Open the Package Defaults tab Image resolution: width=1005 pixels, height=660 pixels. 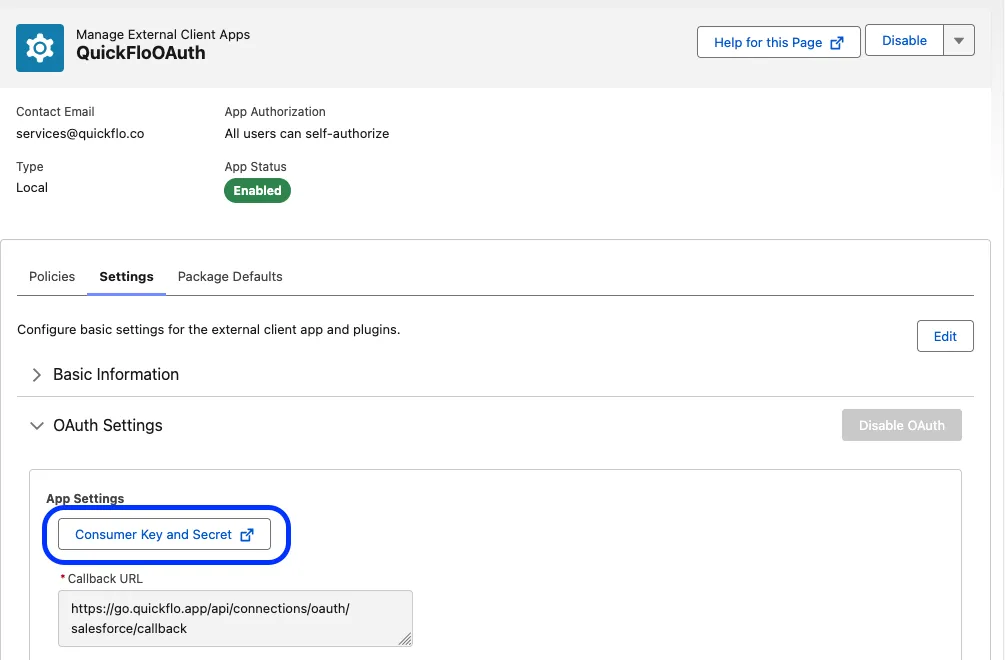tap(230, 276)
